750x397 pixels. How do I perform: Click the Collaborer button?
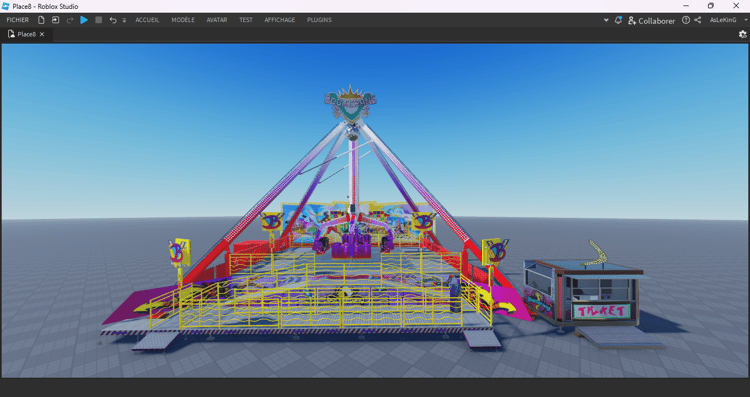651,21
